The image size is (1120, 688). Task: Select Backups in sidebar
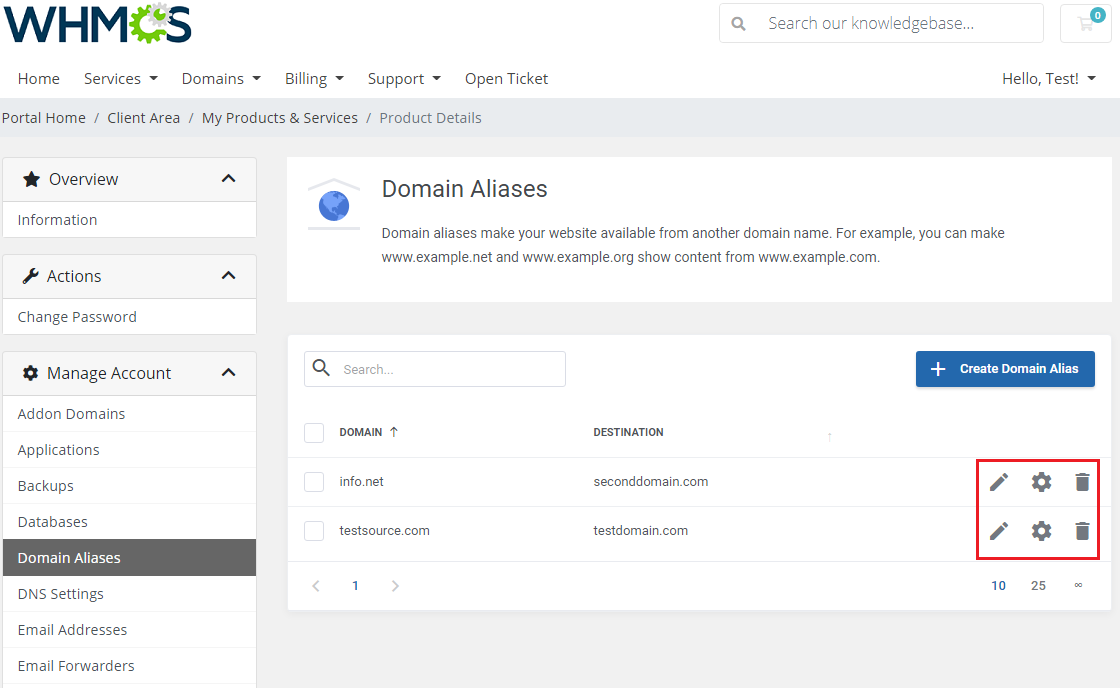pyautogui.click(x=129, y=486)
